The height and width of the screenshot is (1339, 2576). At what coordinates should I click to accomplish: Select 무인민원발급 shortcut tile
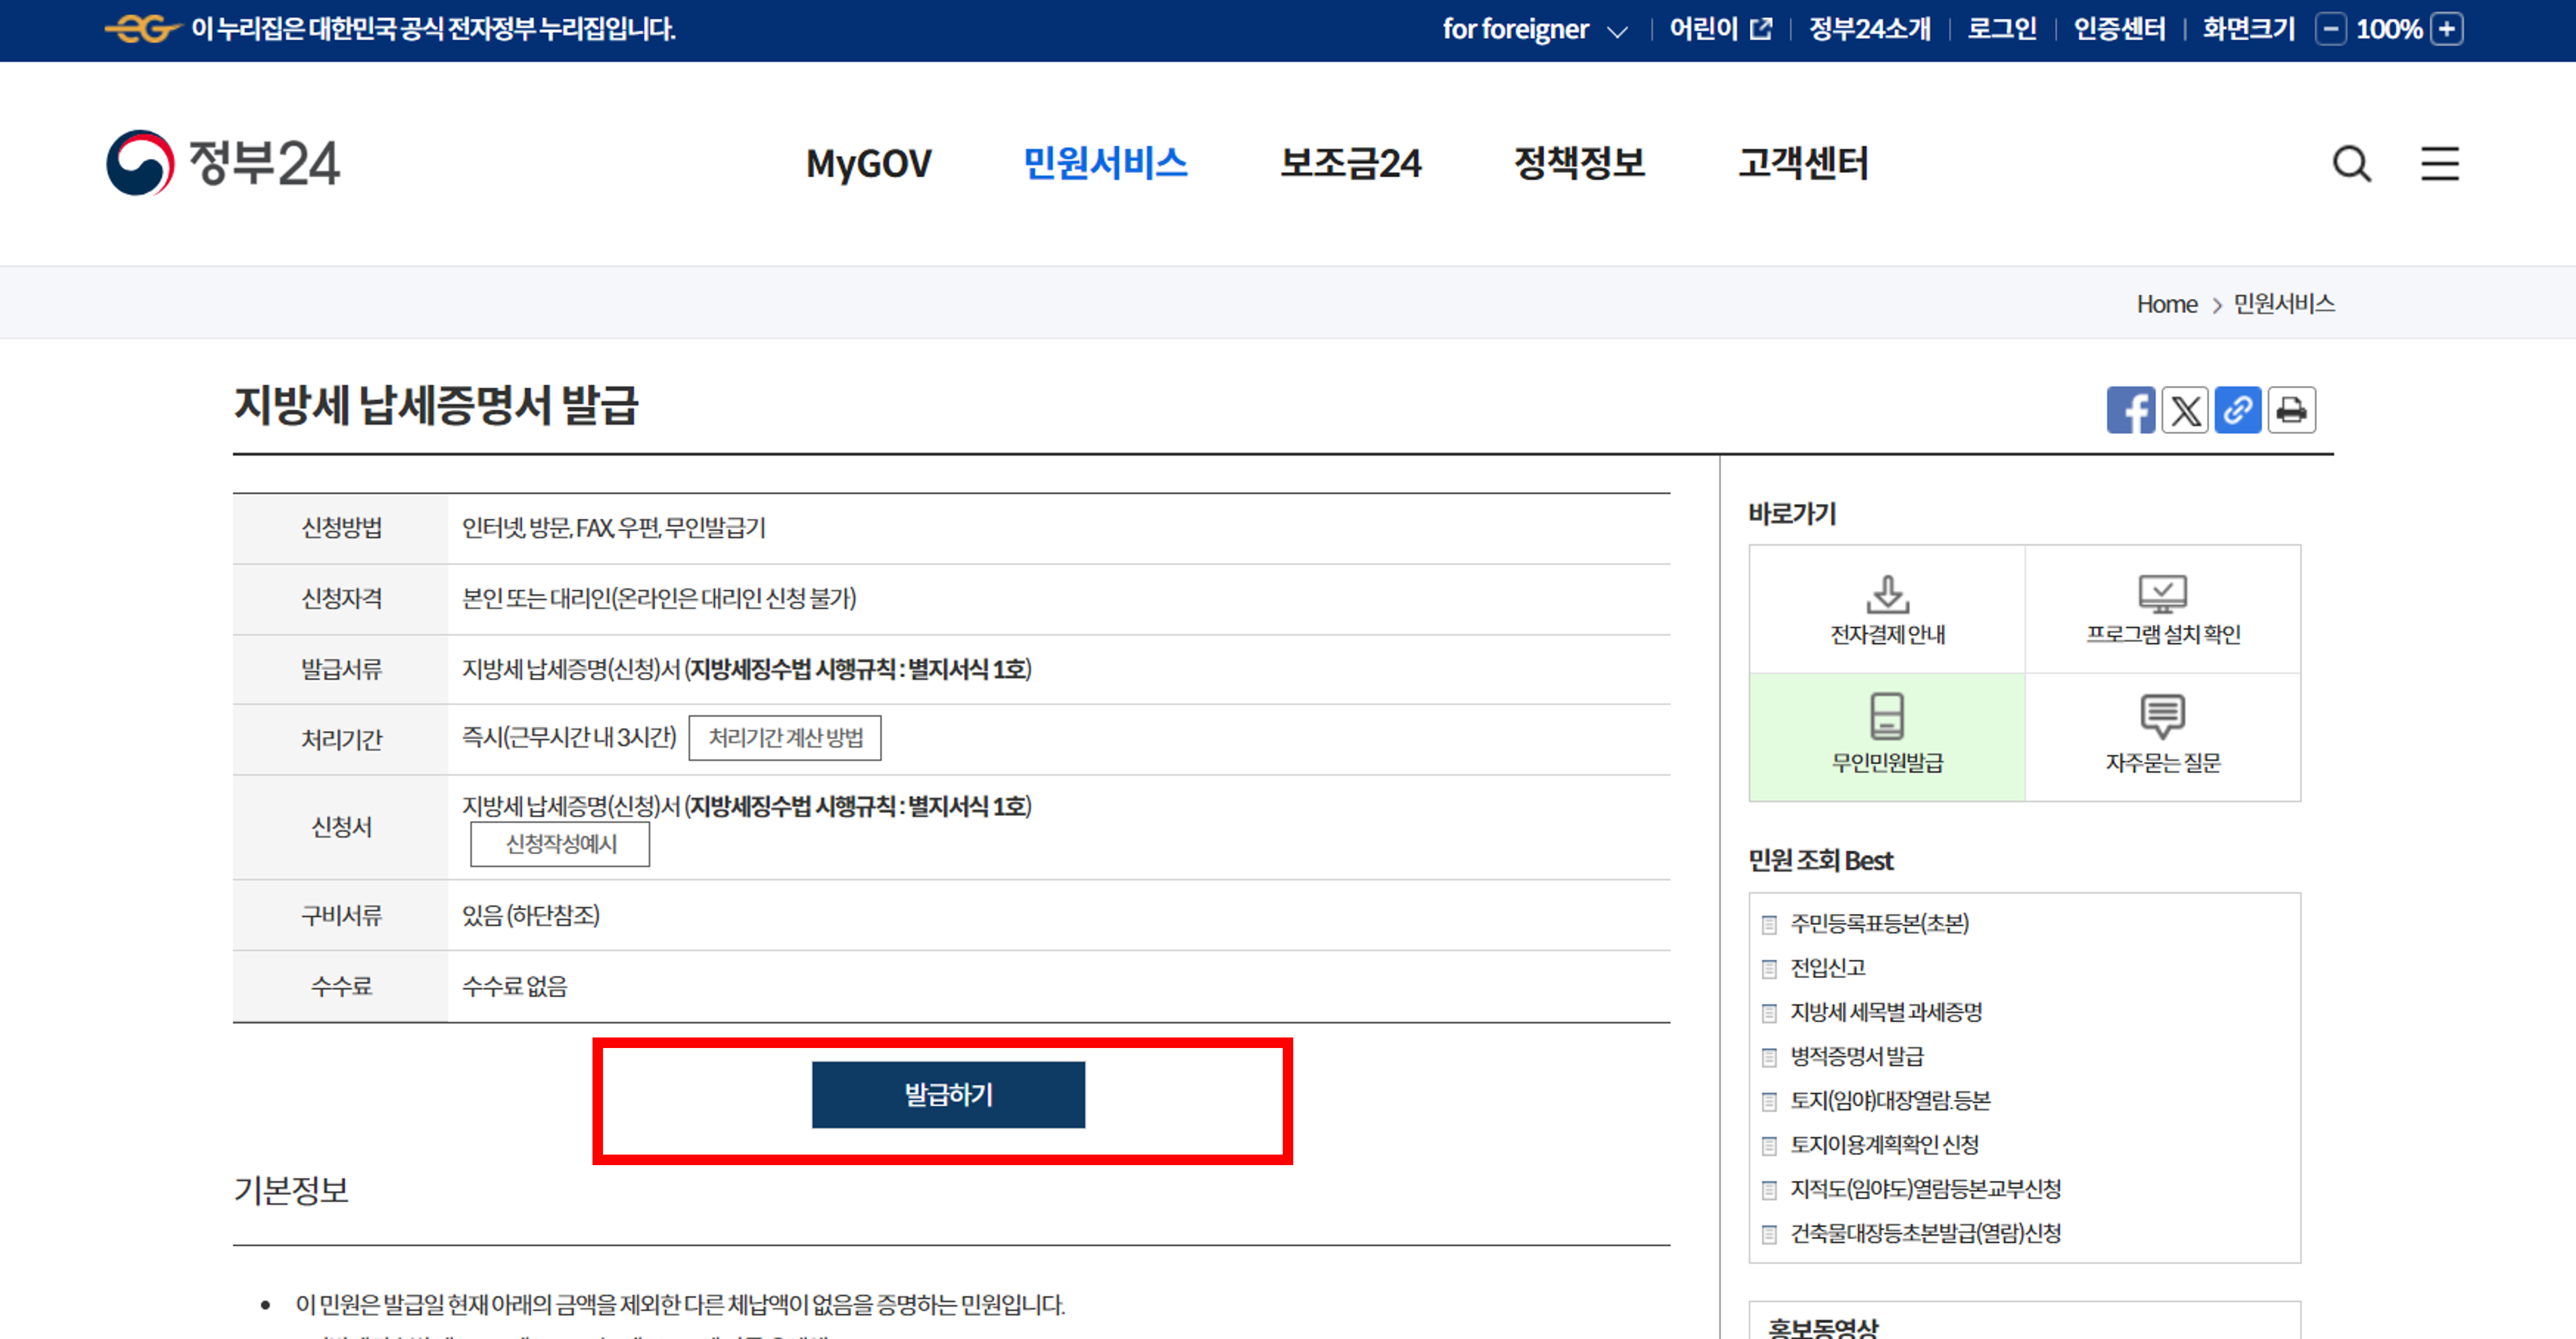(1887, 736)
